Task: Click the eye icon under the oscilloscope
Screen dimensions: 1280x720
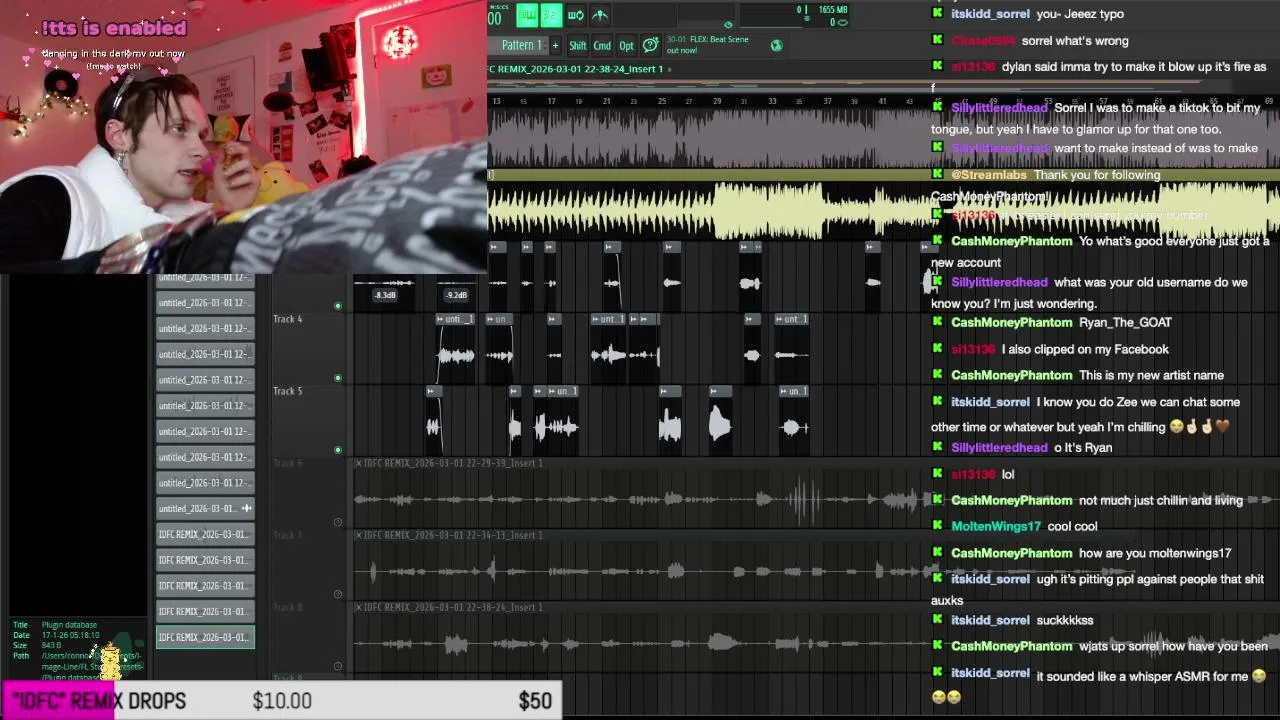Action: 728,24
